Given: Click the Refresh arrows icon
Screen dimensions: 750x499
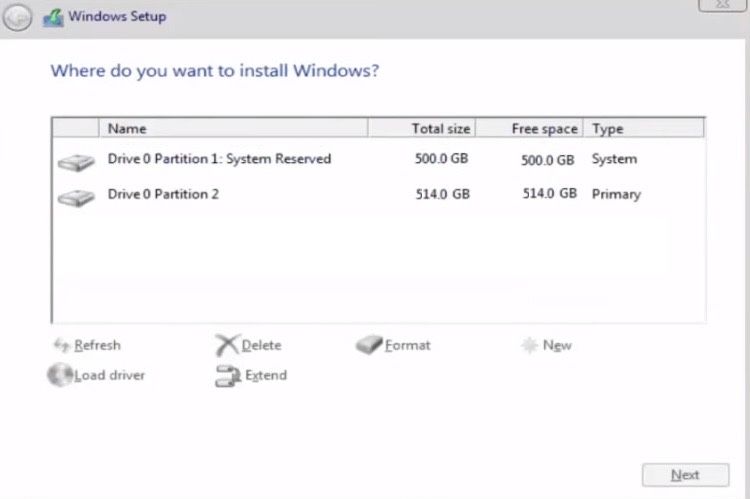Looking at the screenshot, I should click(61, 345).
